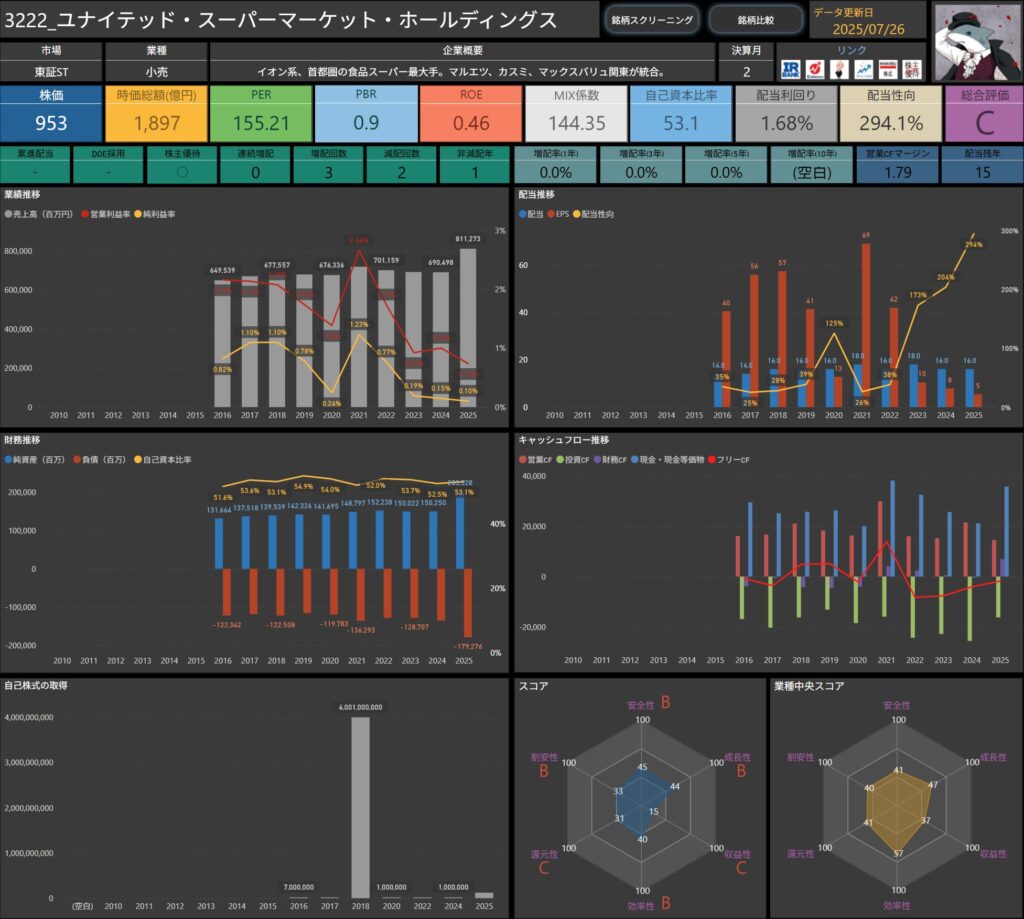1024x919 pixels.
Task: Toggle the 純資産 legend marker
Action: [x=8, y=460]
